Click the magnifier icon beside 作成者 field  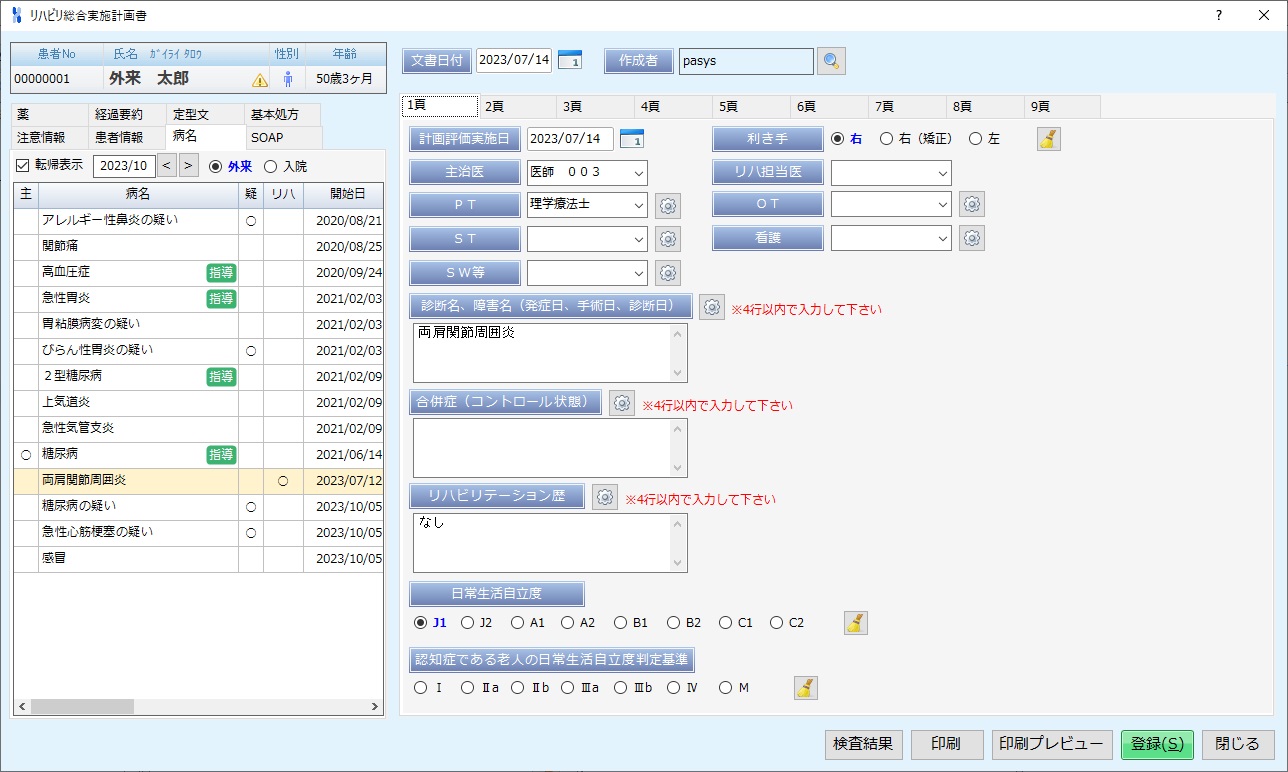pos(831,61)
